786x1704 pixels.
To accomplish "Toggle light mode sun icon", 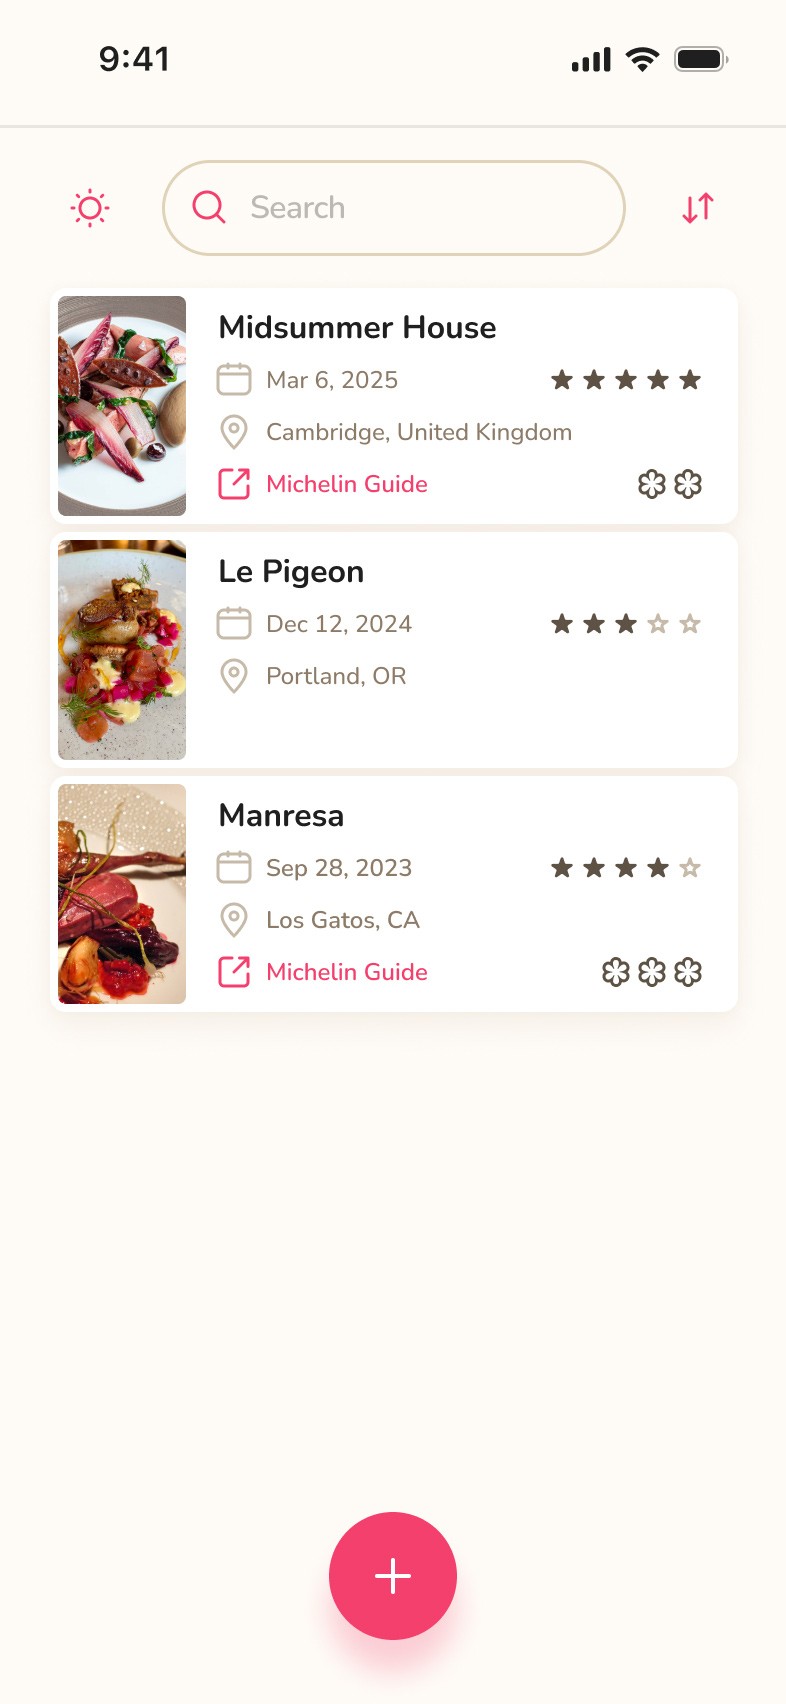I will coord(90,208).
